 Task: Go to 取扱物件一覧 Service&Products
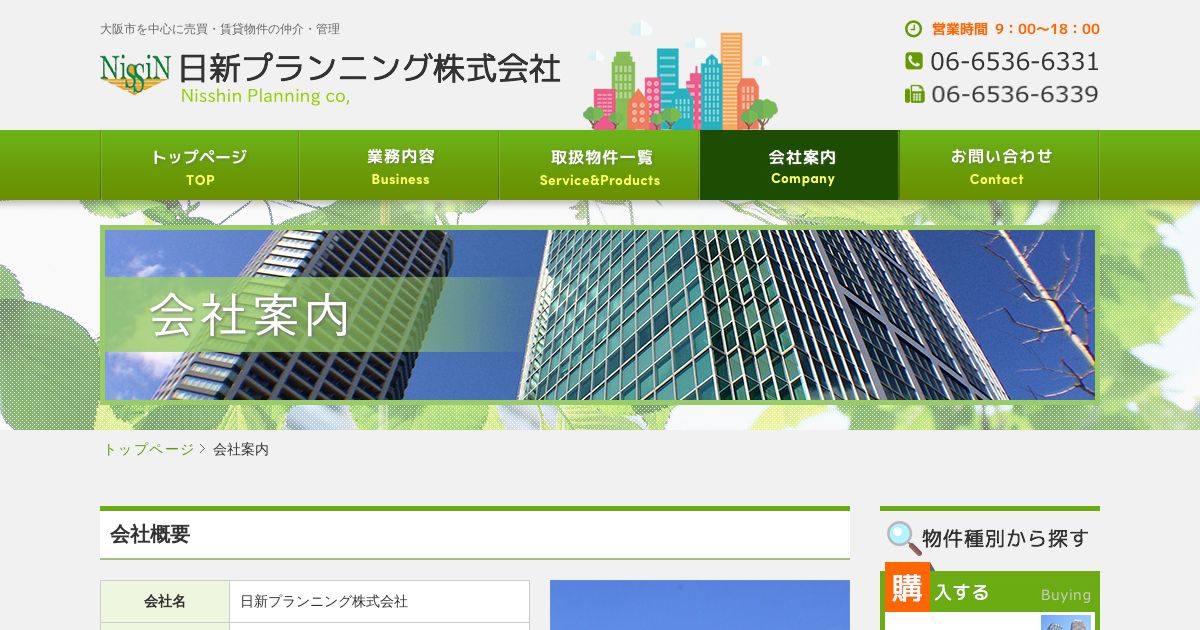click(x=600, y=165)
